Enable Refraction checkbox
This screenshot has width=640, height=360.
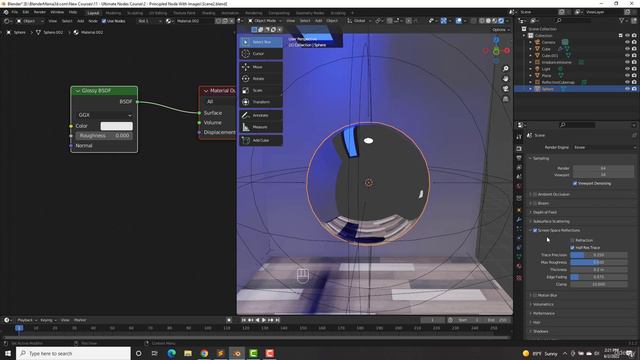(x=572, y=240)
